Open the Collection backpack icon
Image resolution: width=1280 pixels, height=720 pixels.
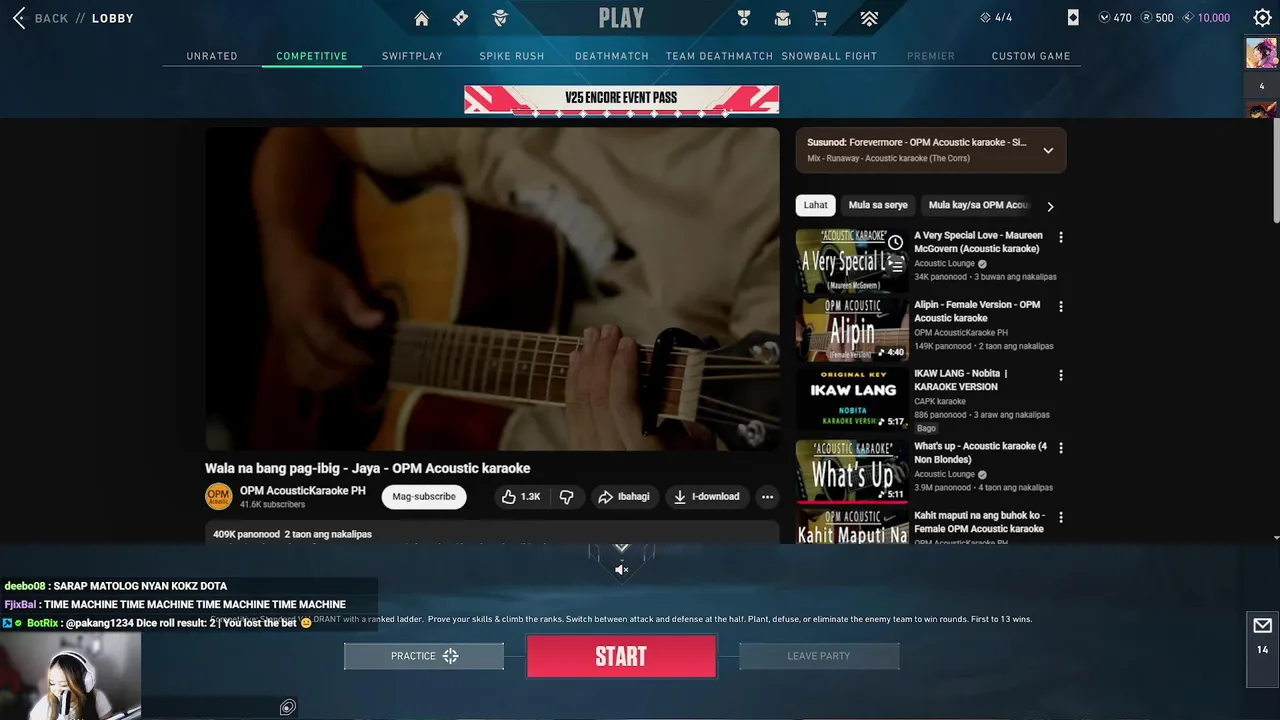[x=782, y=18]
